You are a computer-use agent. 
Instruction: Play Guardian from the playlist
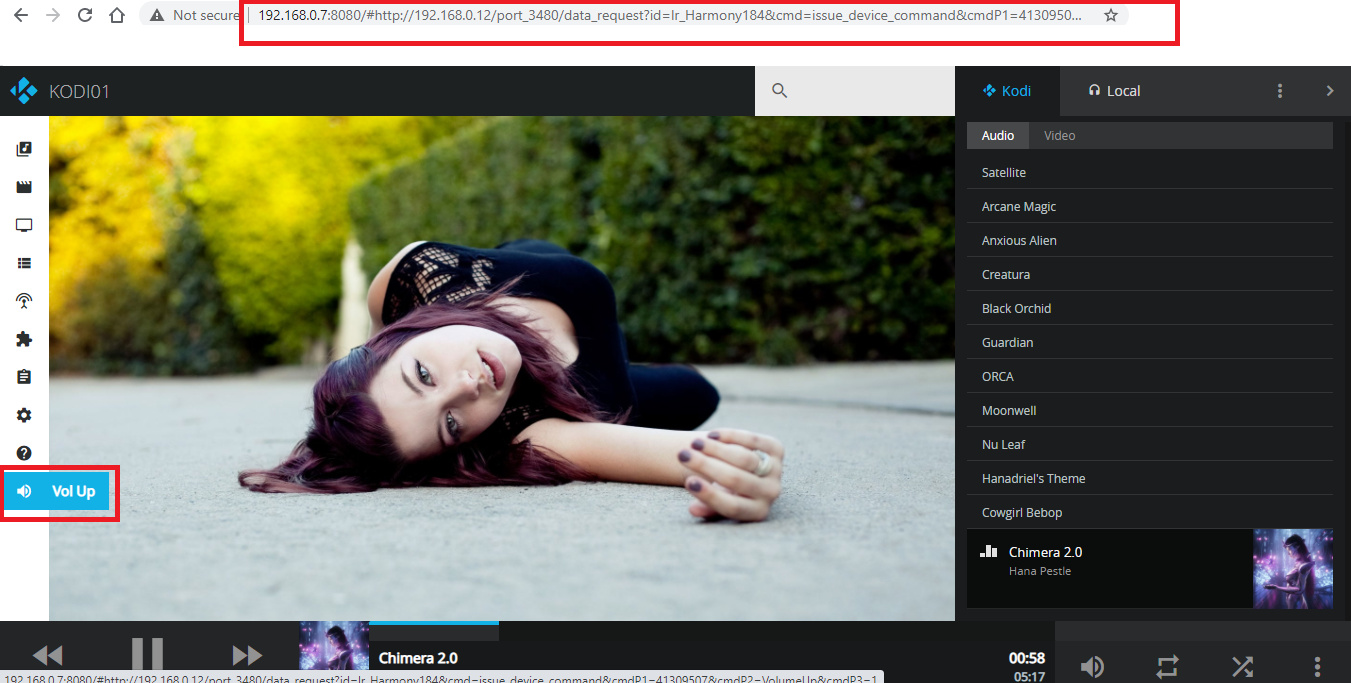tap(1150, 343)
